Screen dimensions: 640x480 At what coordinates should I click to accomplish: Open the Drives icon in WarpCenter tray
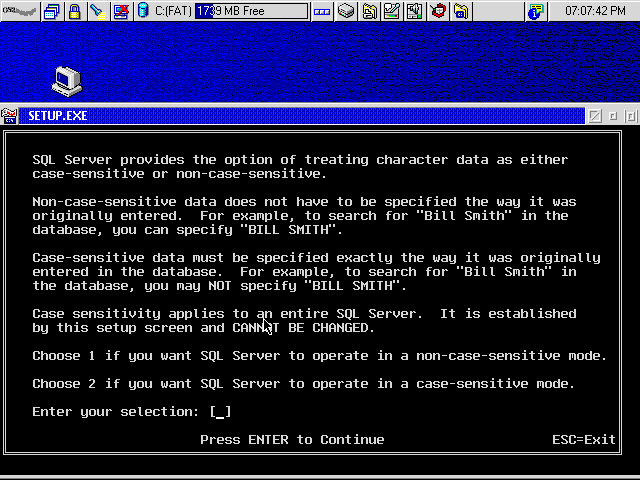(346, 11)
